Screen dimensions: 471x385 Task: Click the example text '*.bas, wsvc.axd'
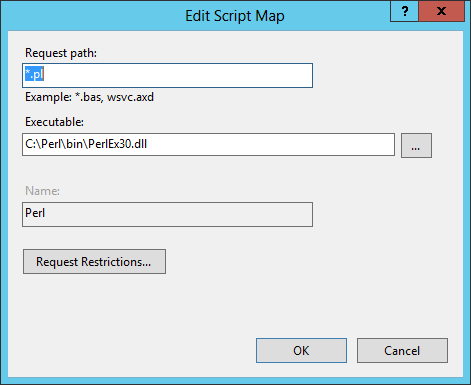pos(114,97)
